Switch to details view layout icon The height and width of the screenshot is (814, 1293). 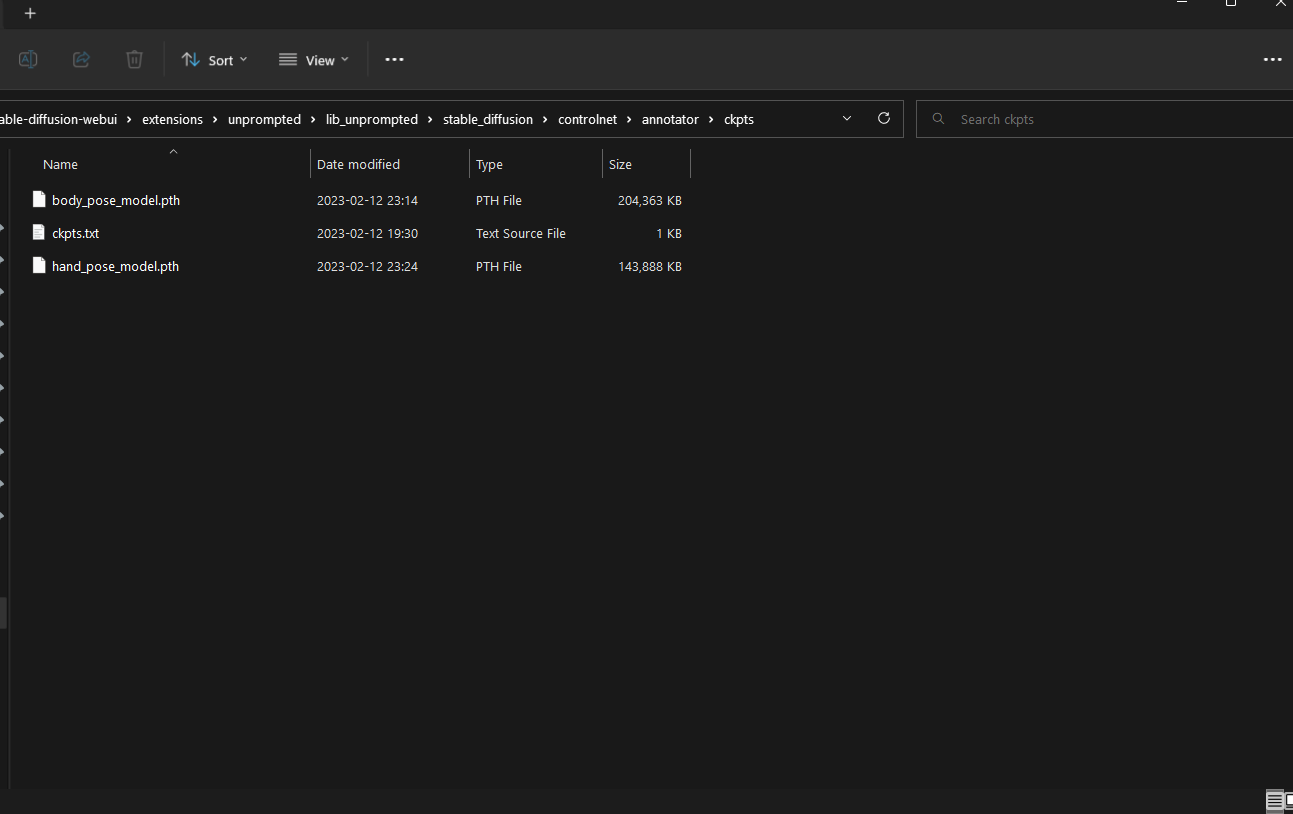[x=1274, y=800]
